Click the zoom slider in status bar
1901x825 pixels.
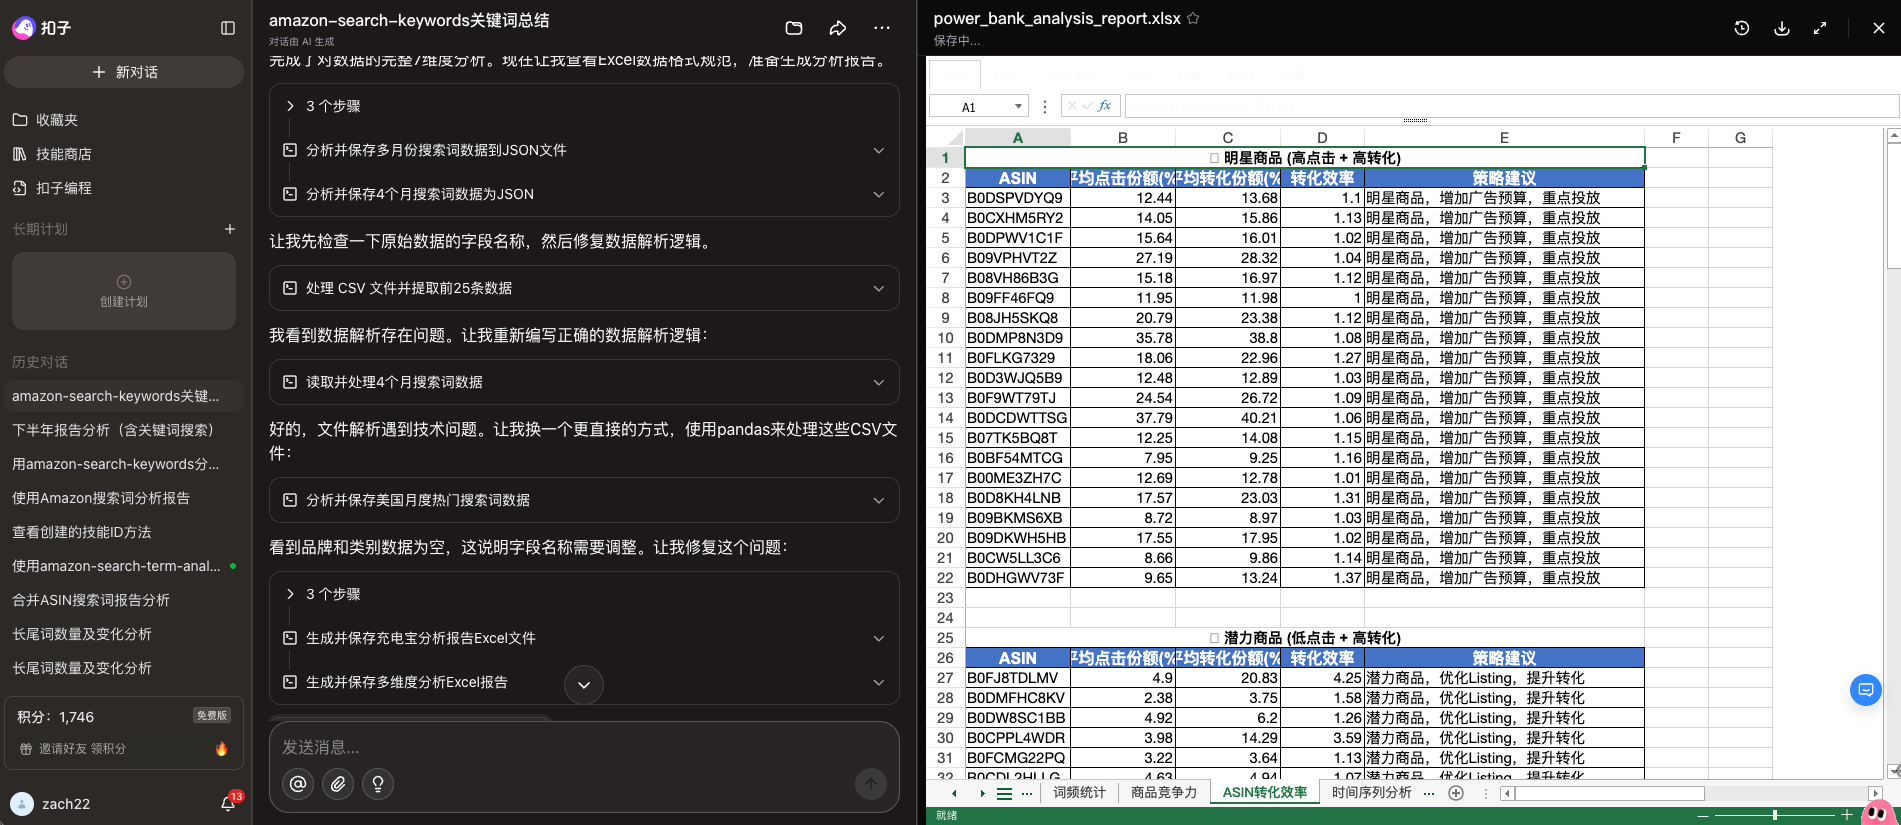pos(1775,815)
